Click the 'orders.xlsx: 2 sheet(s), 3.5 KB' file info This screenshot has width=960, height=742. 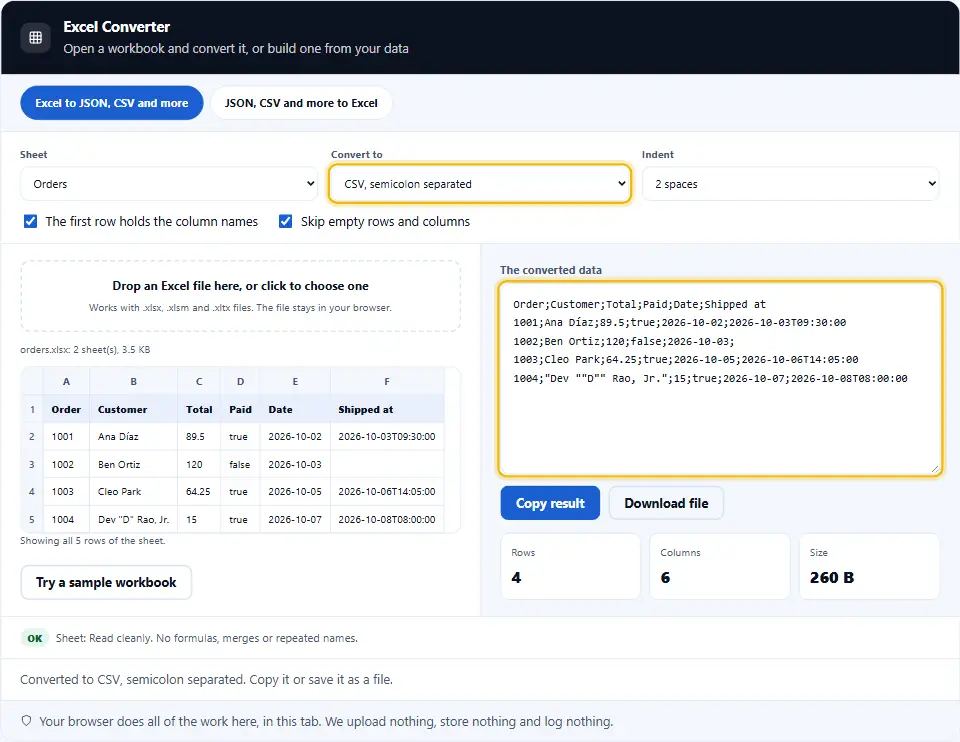tap(85, 350)
